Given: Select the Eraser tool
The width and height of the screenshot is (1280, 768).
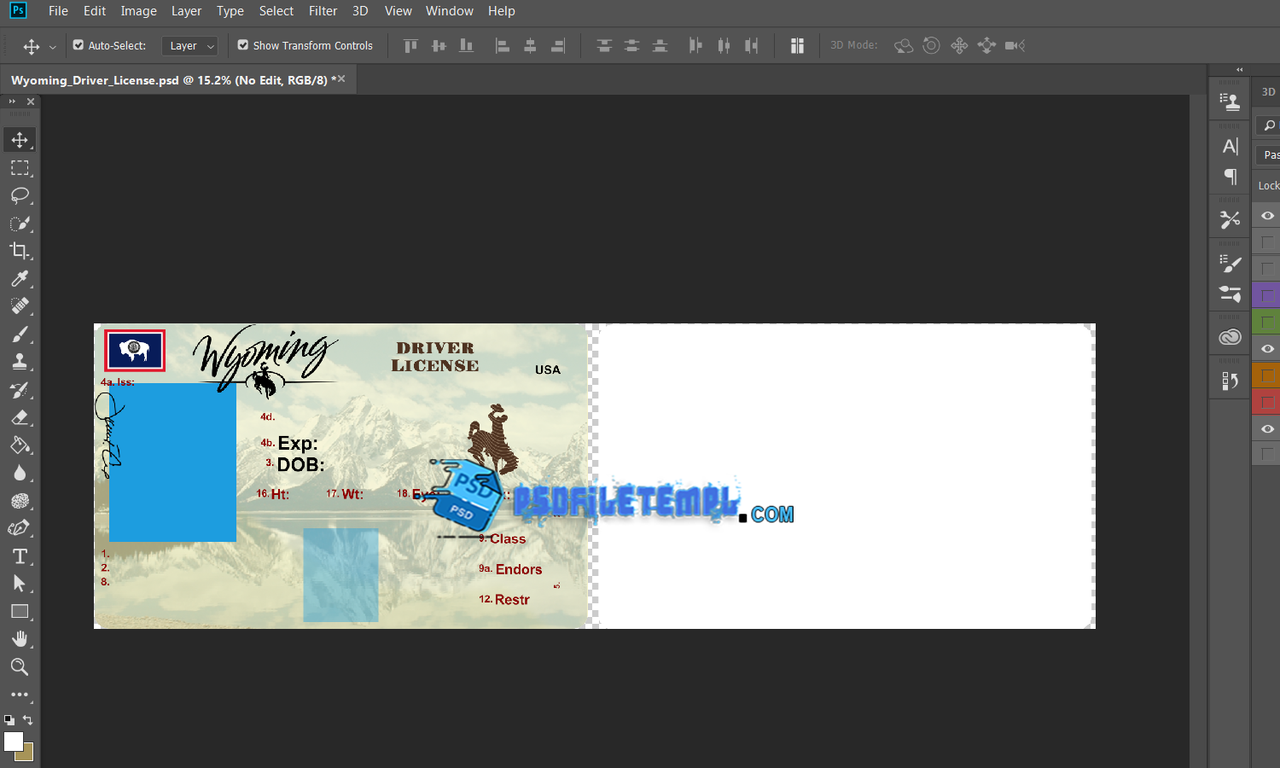Looking at the screenshot, I should tap(19, 417).
